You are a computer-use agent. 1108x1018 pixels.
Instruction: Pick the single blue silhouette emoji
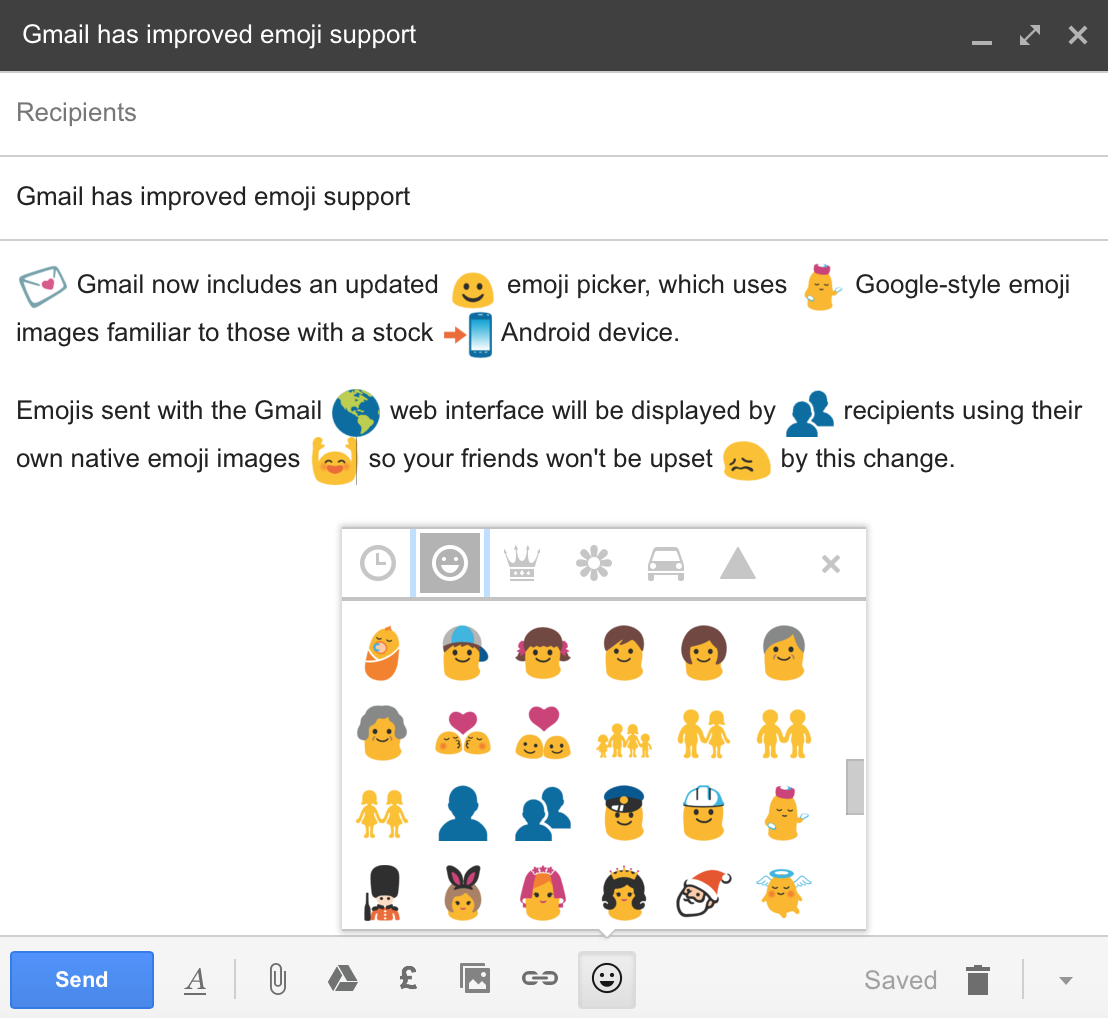point(463,814)
